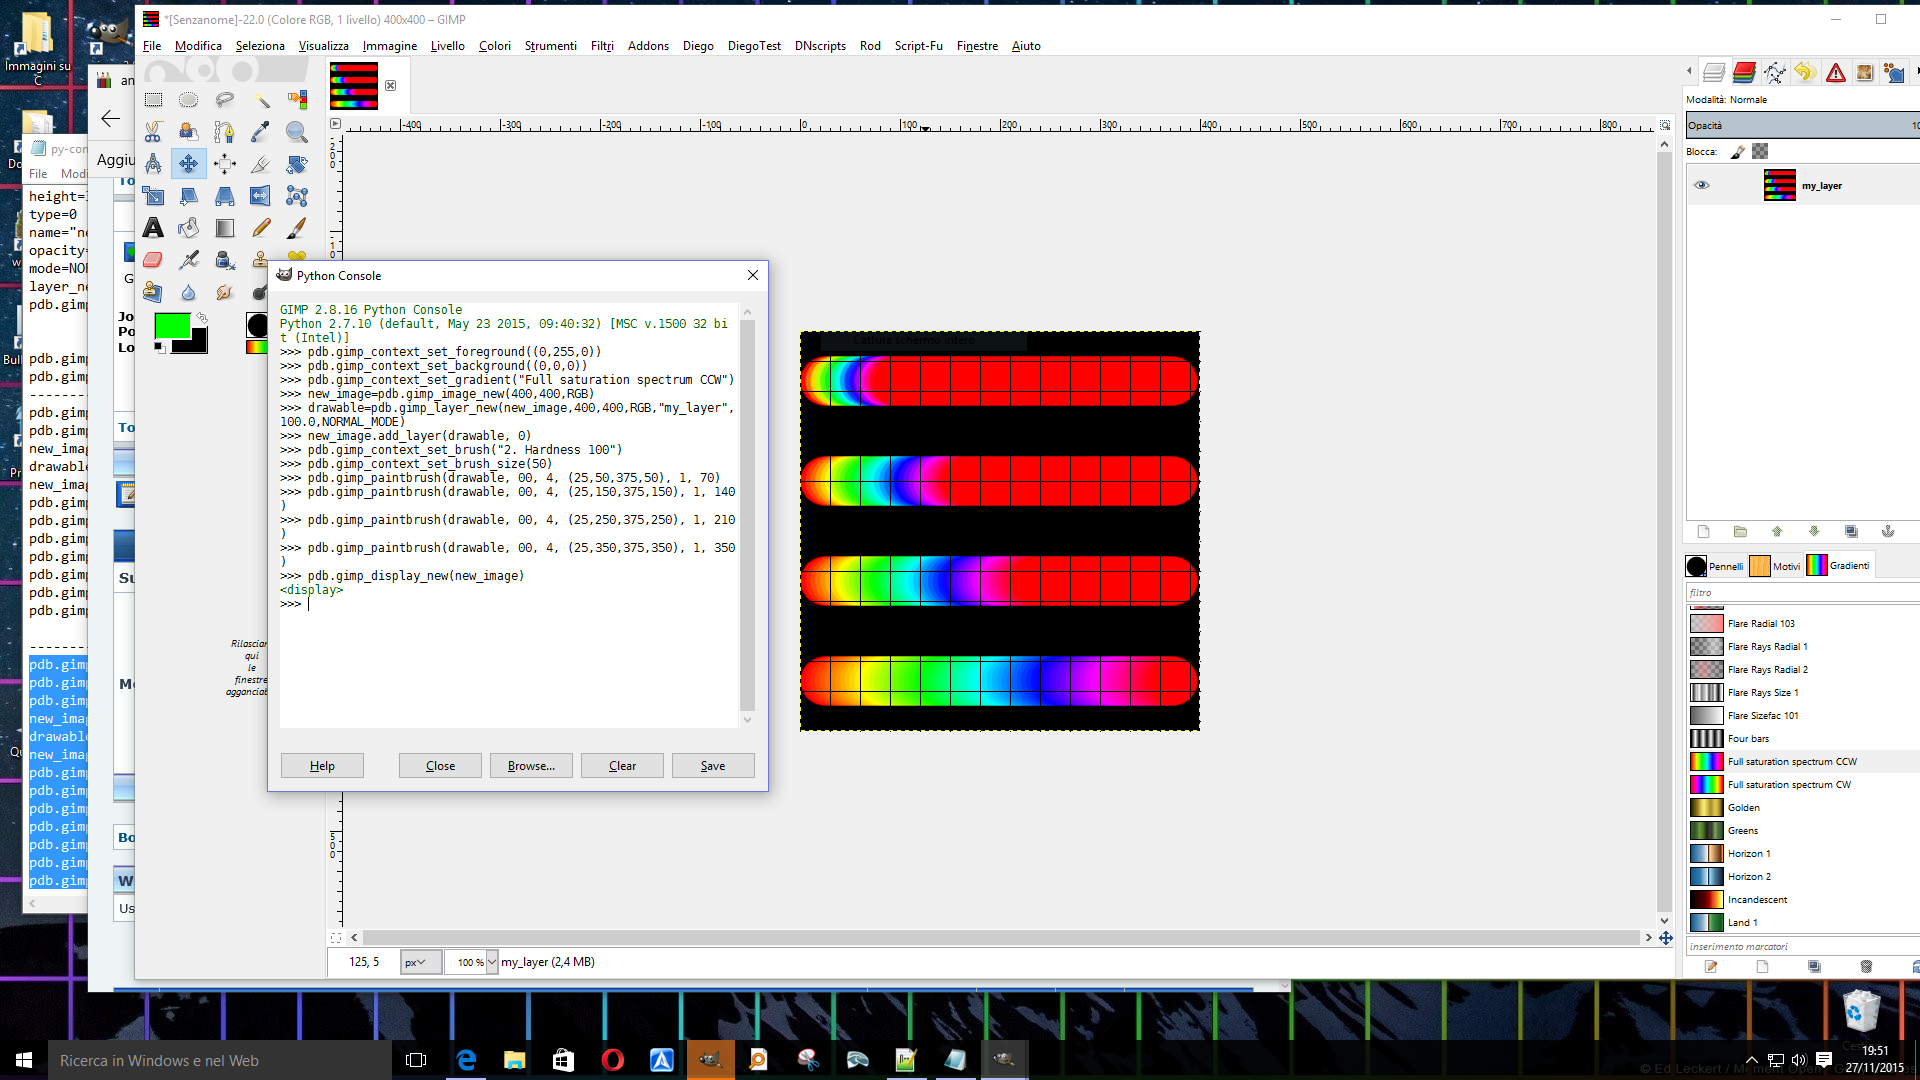This screenshot has width=1920, height=1080.
Task: Toggle lock pixels brush icon
Action: (x=1738, y=151)
